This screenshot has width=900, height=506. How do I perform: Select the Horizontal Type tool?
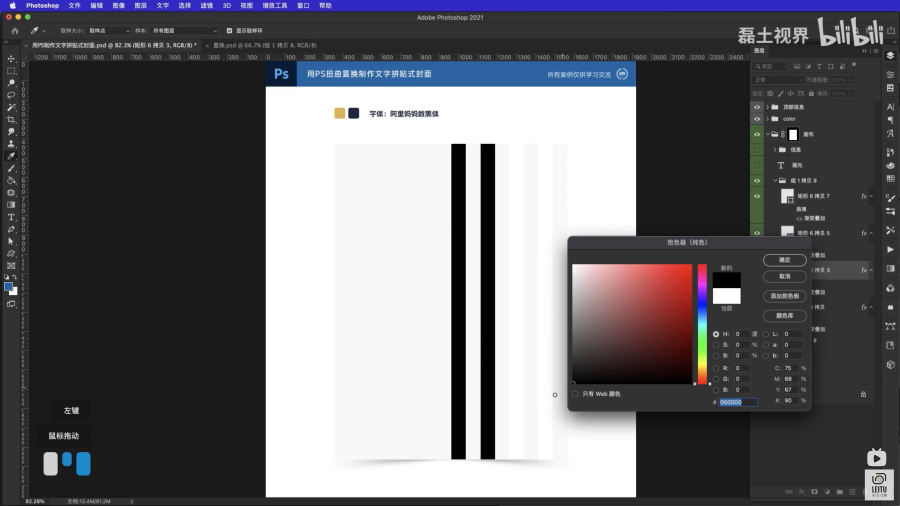(11, 217)
